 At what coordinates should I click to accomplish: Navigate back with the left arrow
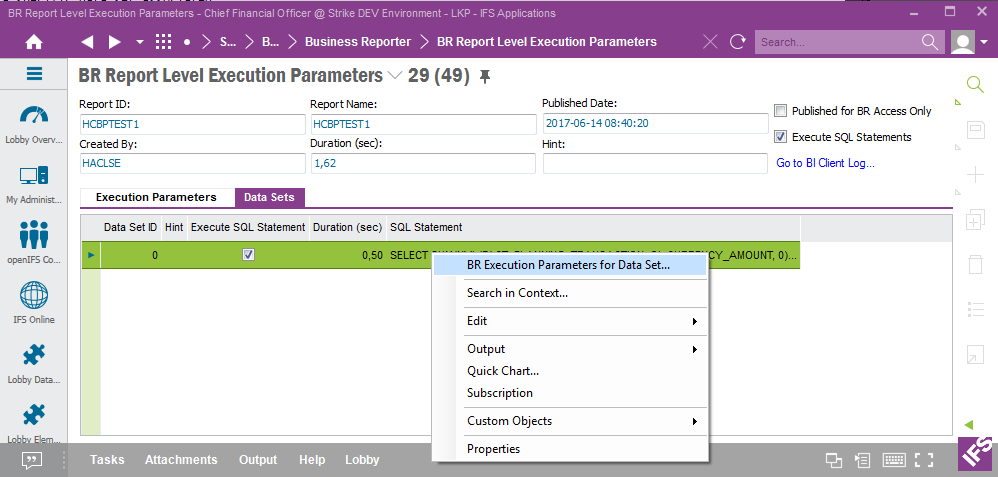point(88,42)
